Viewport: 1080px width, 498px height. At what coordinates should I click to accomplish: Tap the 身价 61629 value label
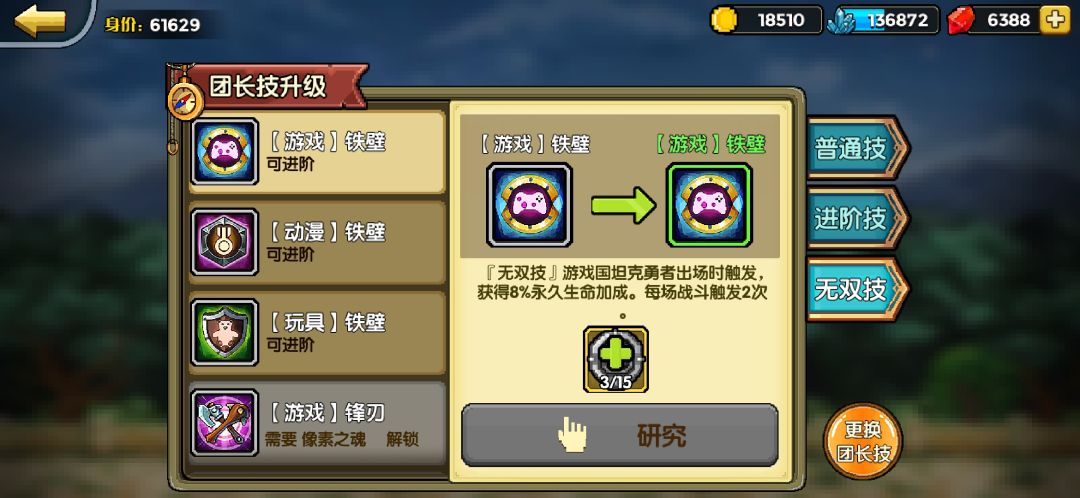point(152,25)
